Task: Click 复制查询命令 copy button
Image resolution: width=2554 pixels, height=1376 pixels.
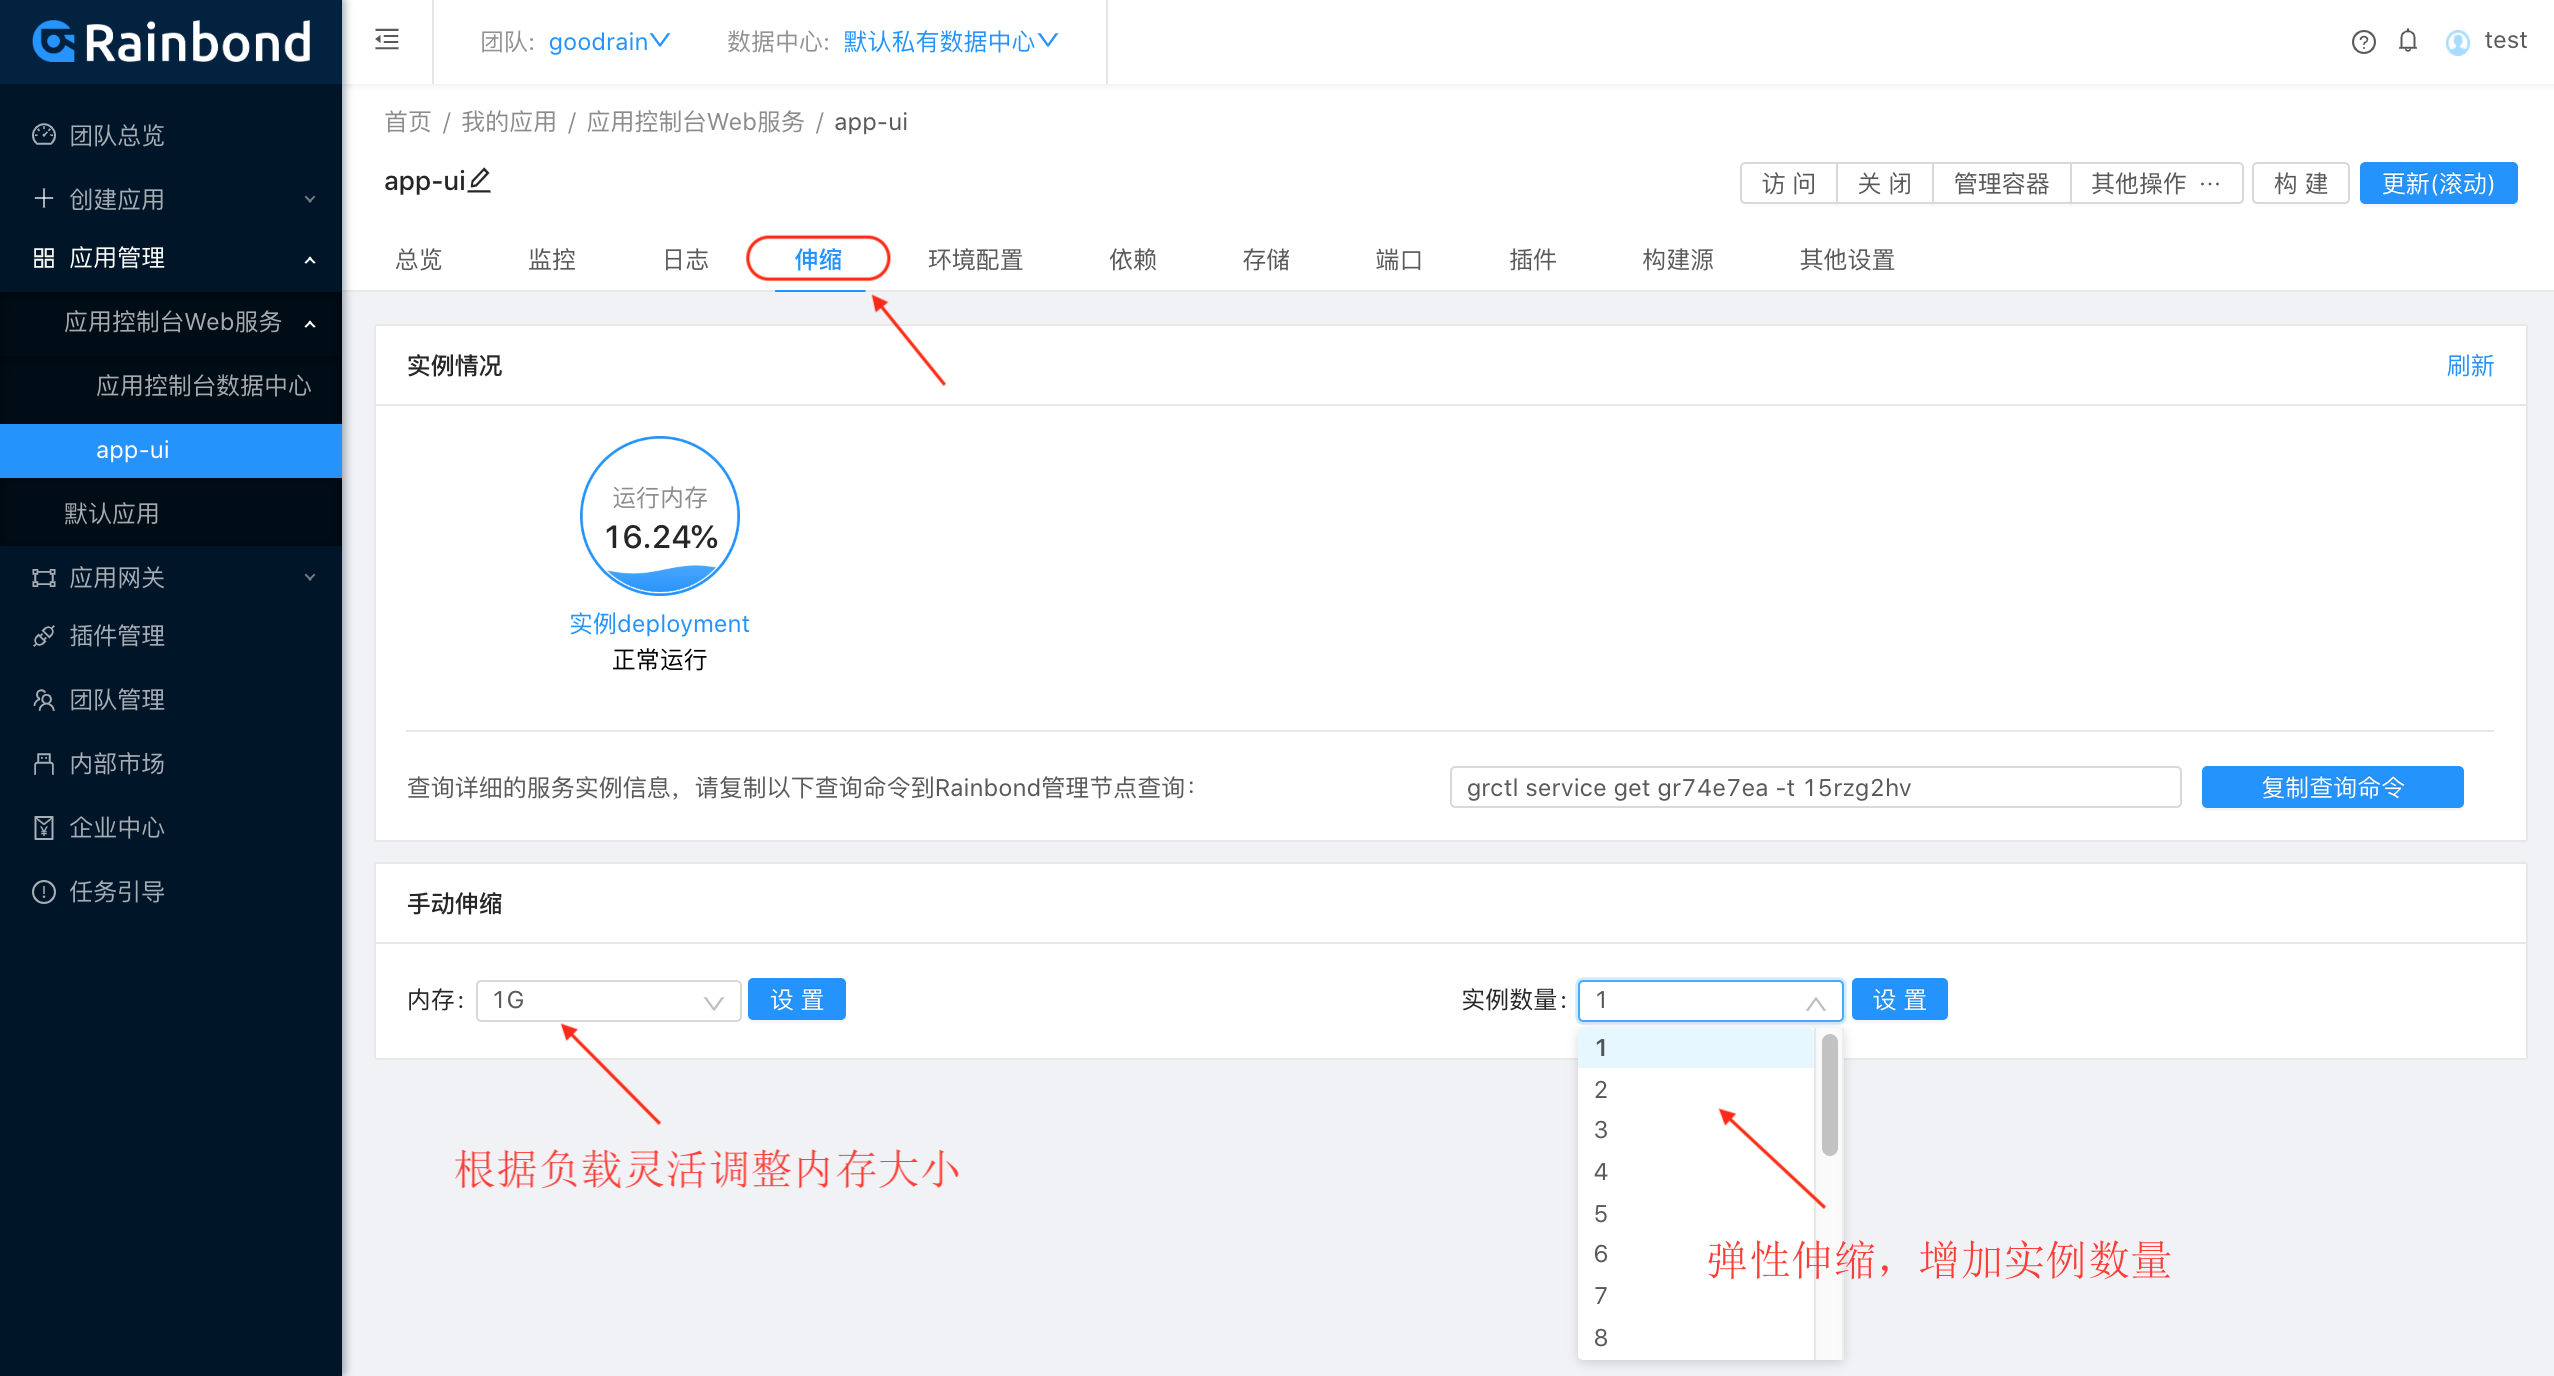Action: (x=2332, y=787)
